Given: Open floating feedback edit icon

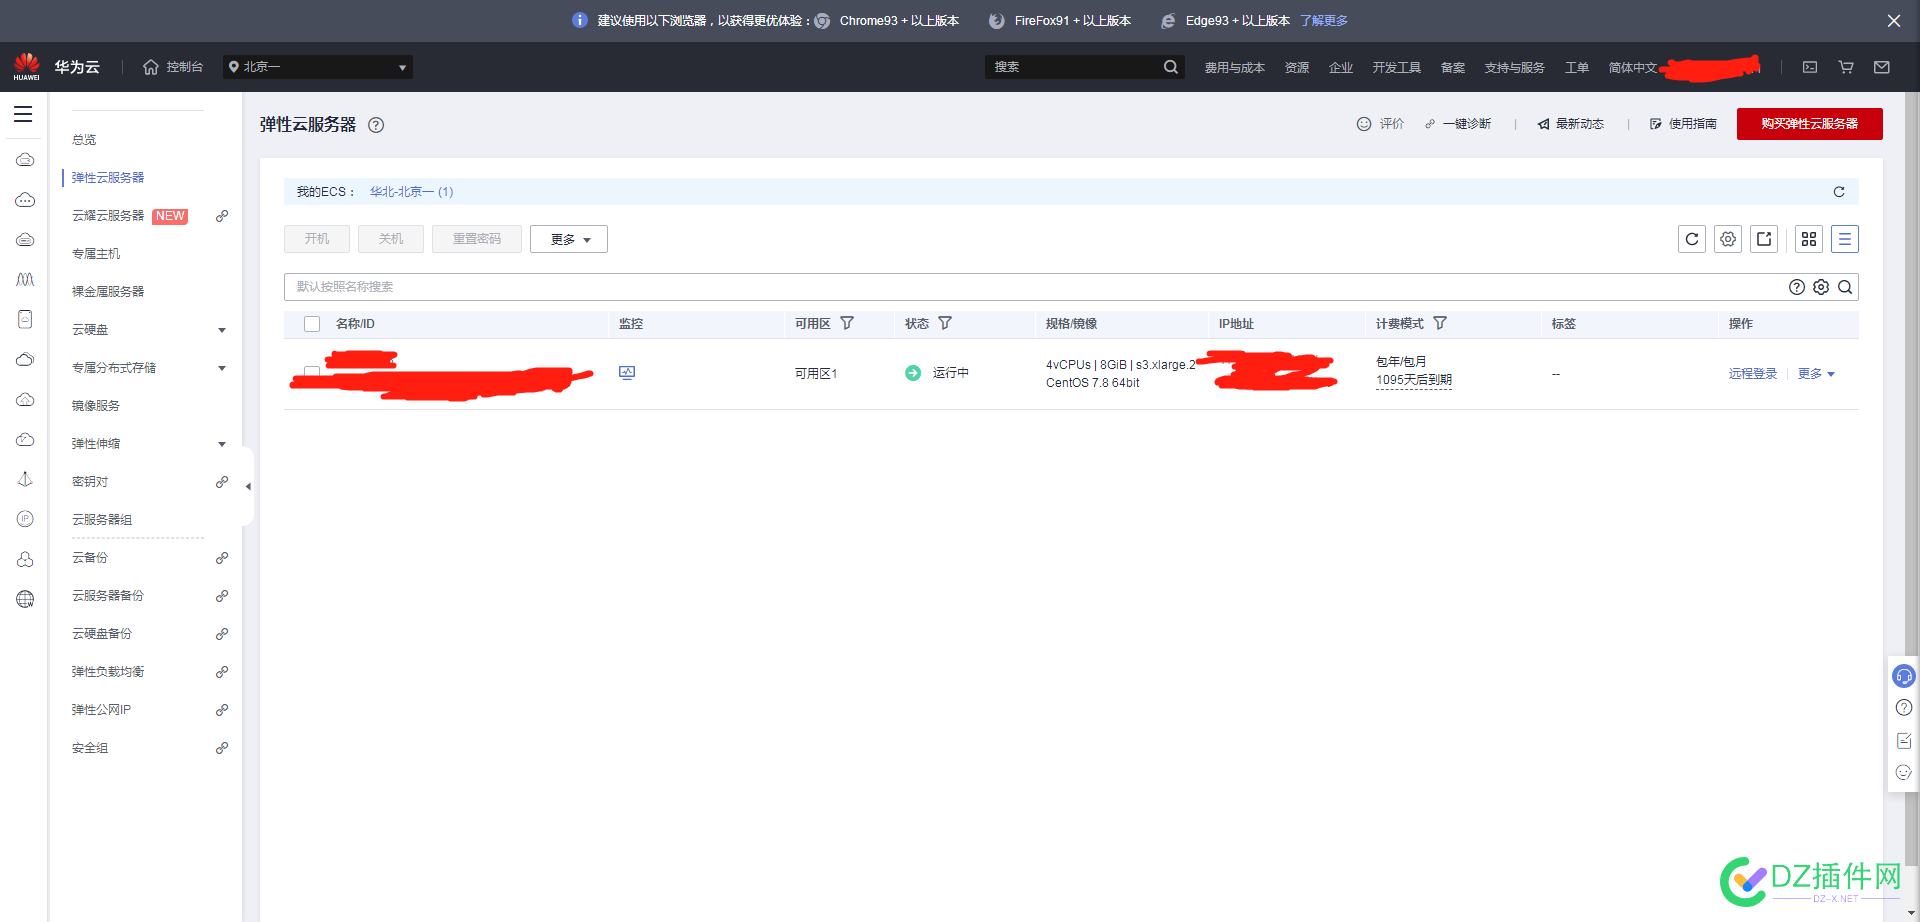Looking at the screenshot, I should tap(1904, 741).
